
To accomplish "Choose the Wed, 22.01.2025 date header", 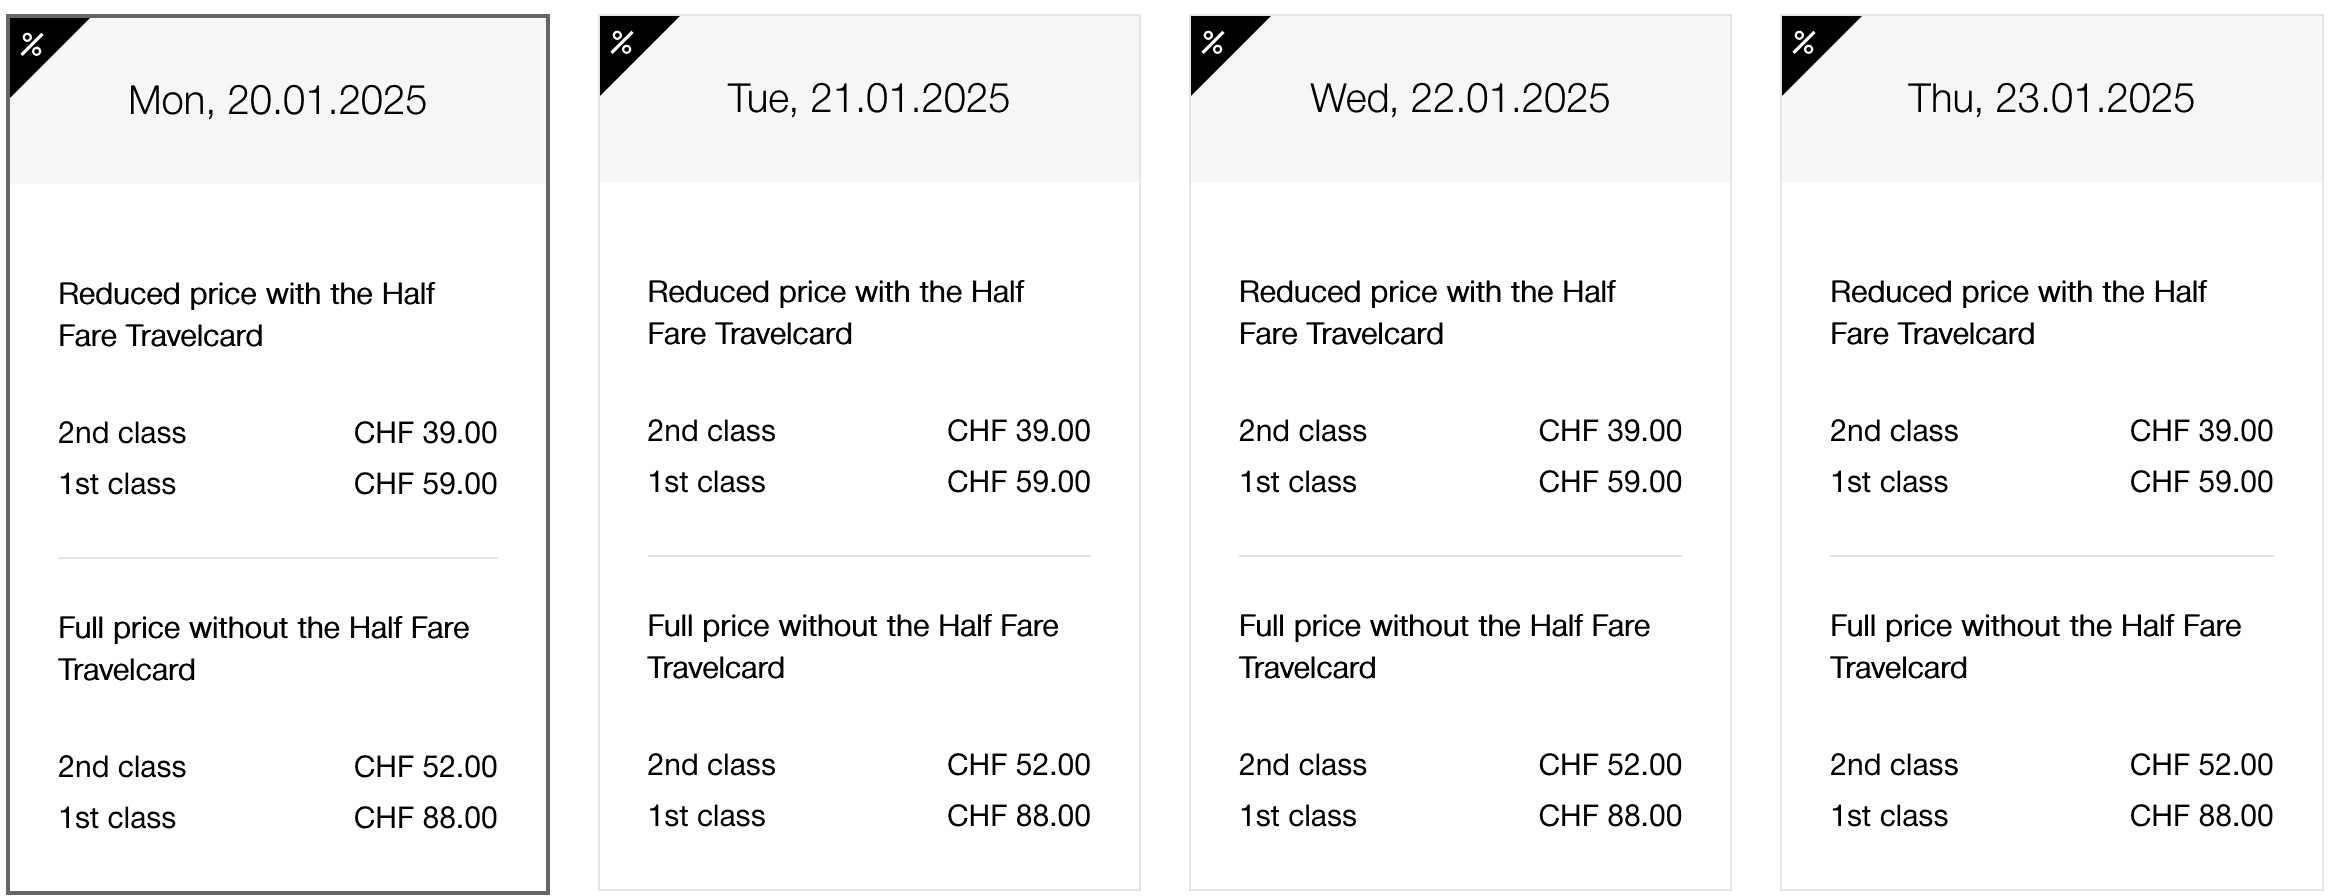I will (x=1459, y=99).
